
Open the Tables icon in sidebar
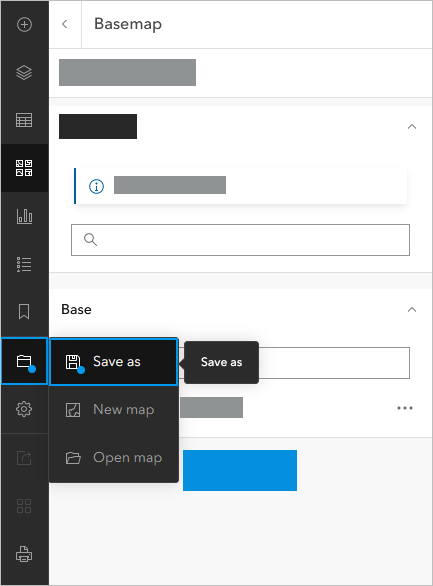click(24, 120)
